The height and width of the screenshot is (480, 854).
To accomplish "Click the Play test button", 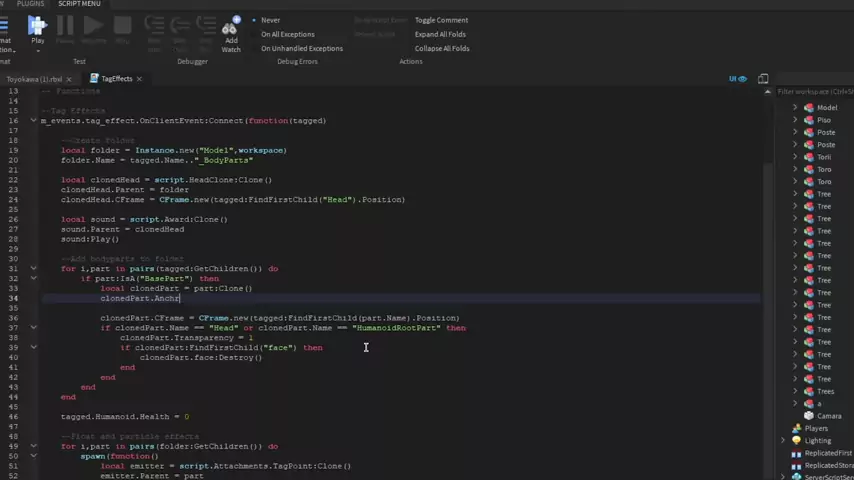I will (x=37, y=28).
